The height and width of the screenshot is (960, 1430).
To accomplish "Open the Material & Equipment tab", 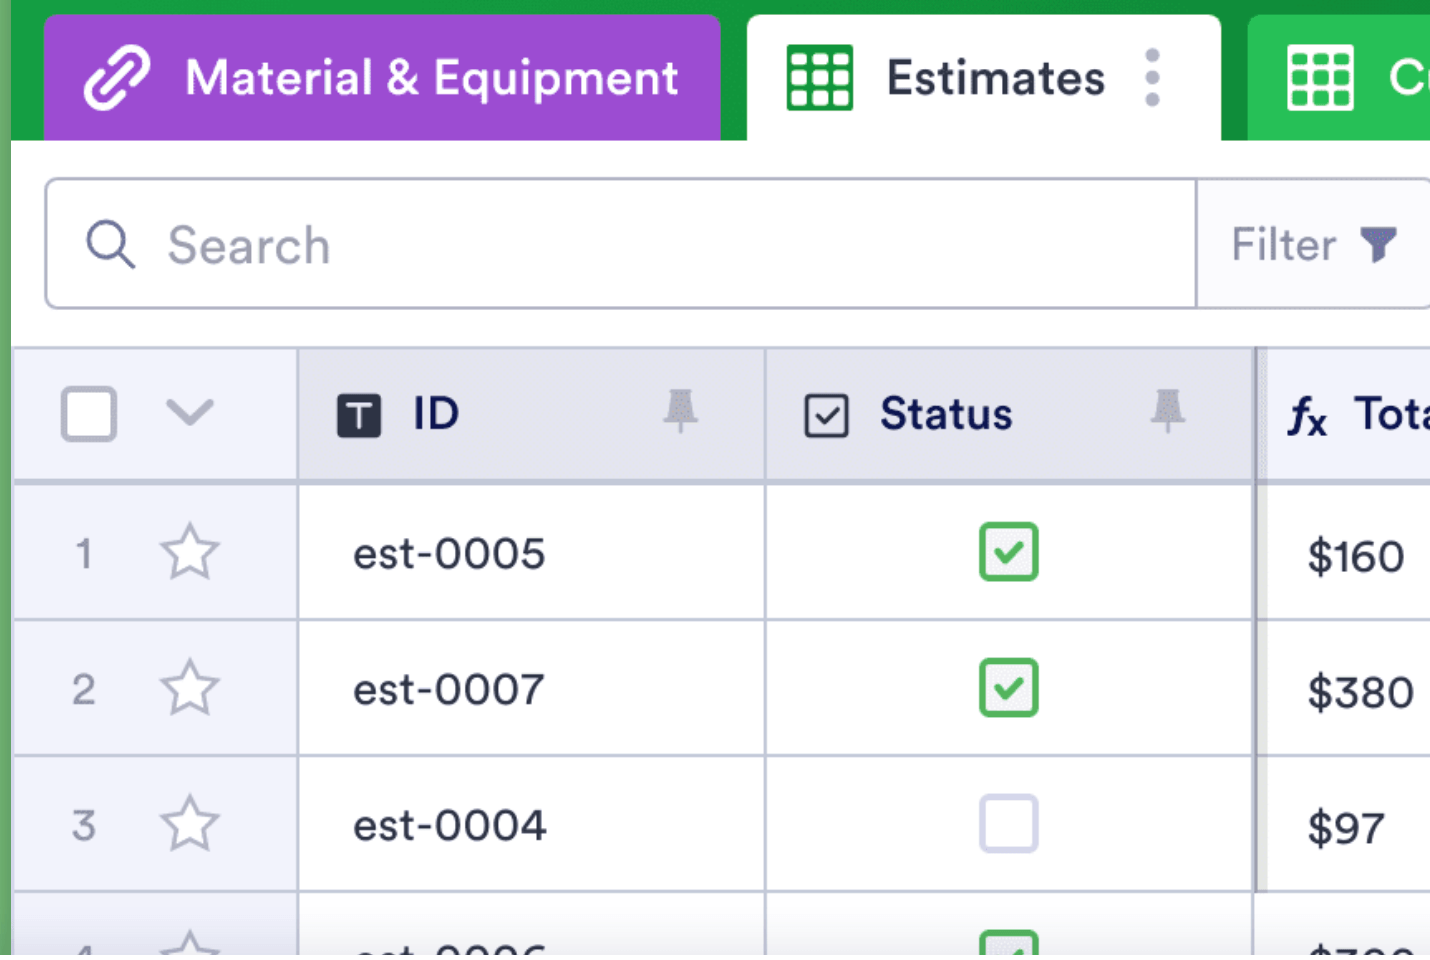I will click(x=382, y=78).
